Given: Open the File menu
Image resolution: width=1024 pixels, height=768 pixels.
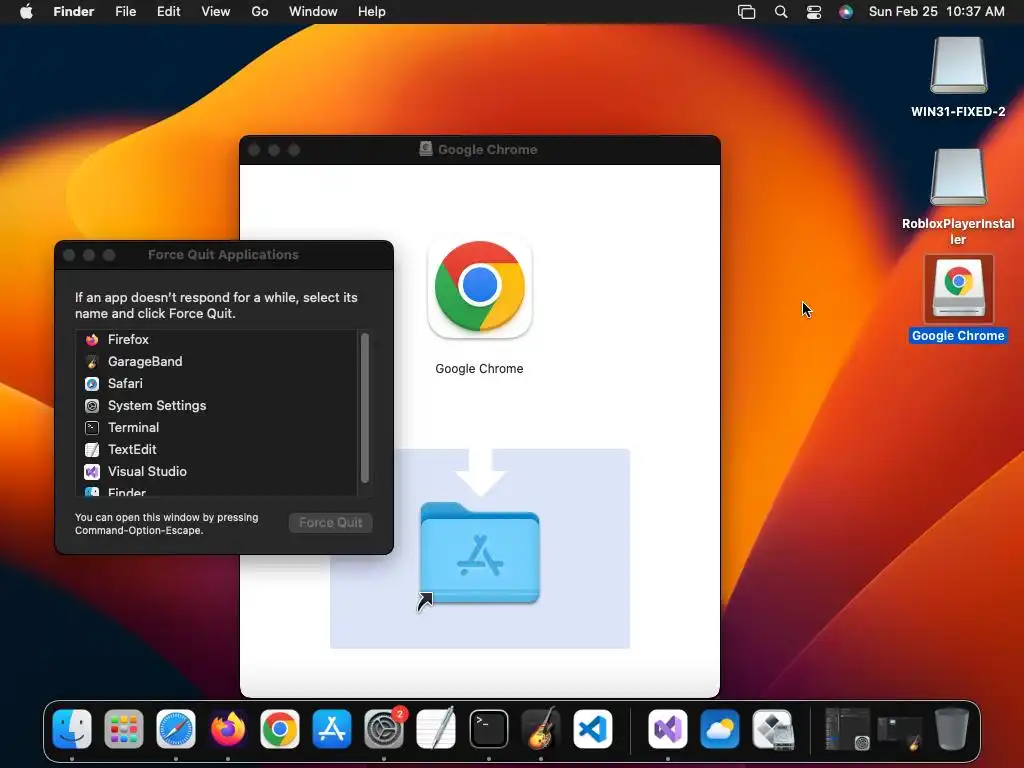Looking at the screenshot, I should click(x=125, y=12).
